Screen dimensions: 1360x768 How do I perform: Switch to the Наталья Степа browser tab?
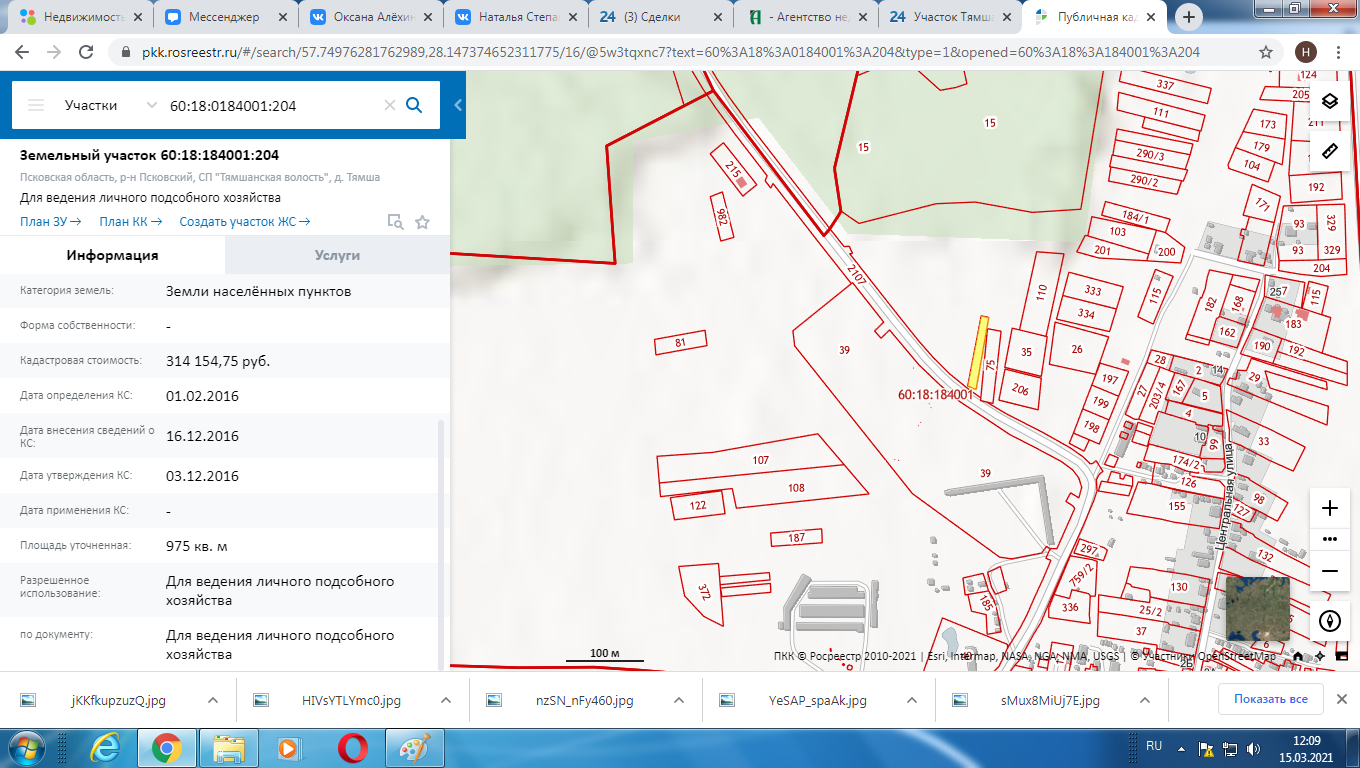pyautogui.click(x=515, y=16)
